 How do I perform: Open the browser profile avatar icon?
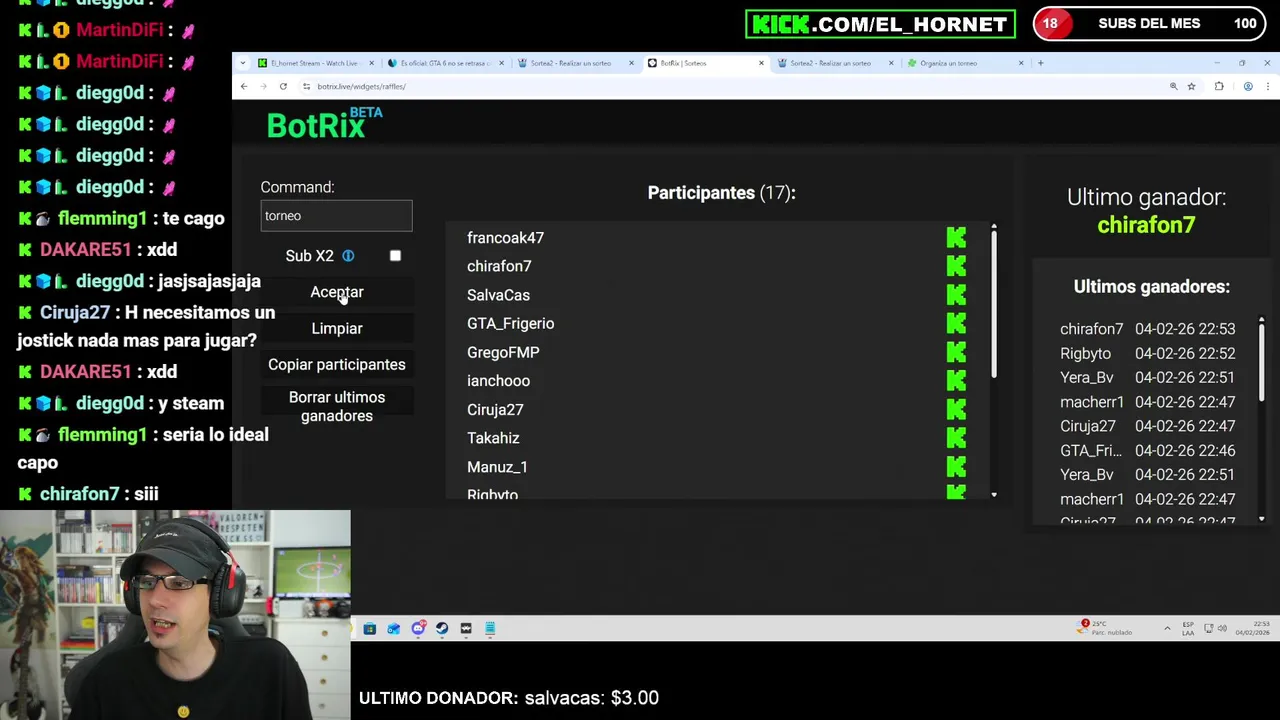1248,87
